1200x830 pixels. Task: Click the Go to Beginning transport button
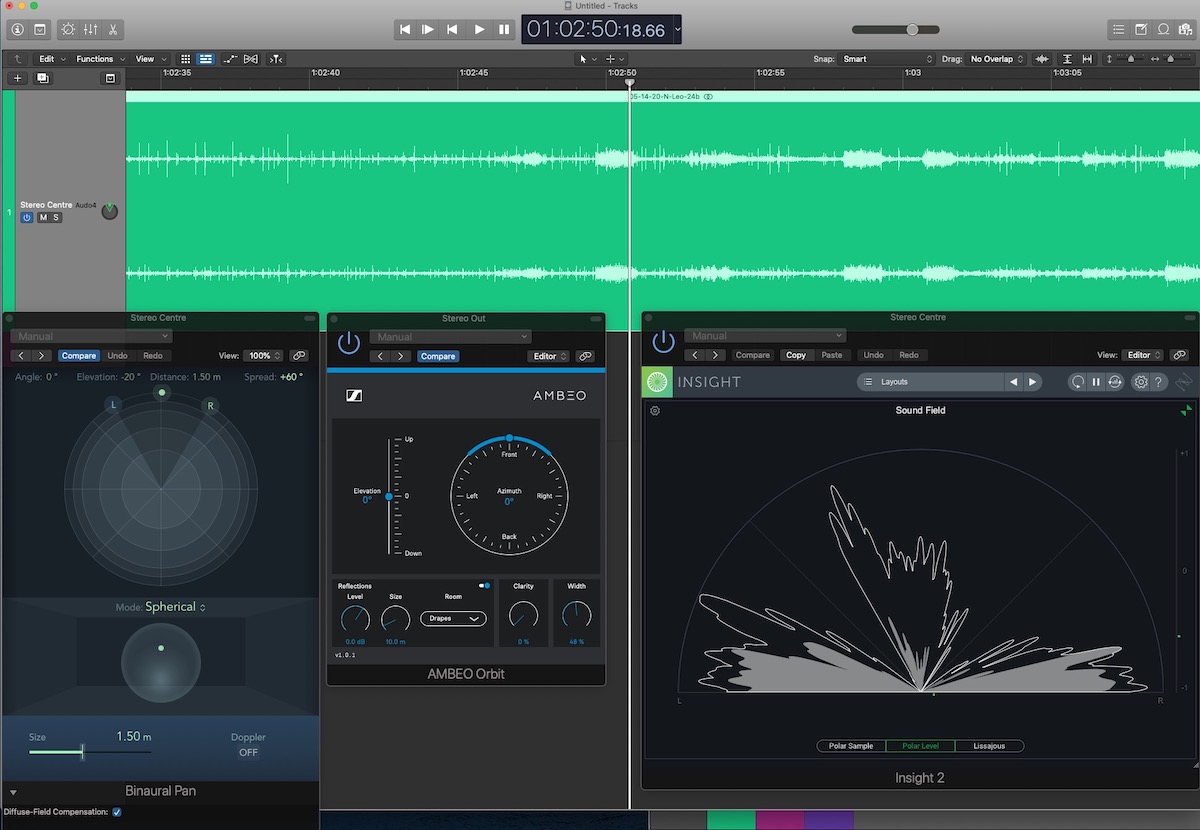pos(405,30)
